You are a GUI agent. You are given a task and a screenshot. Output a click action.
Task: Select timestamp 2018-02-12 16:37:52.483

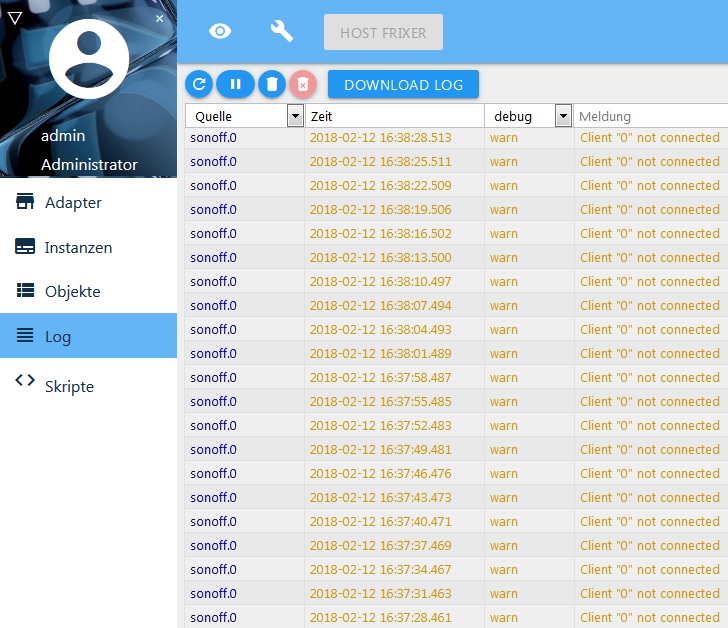tap(380, 426)
